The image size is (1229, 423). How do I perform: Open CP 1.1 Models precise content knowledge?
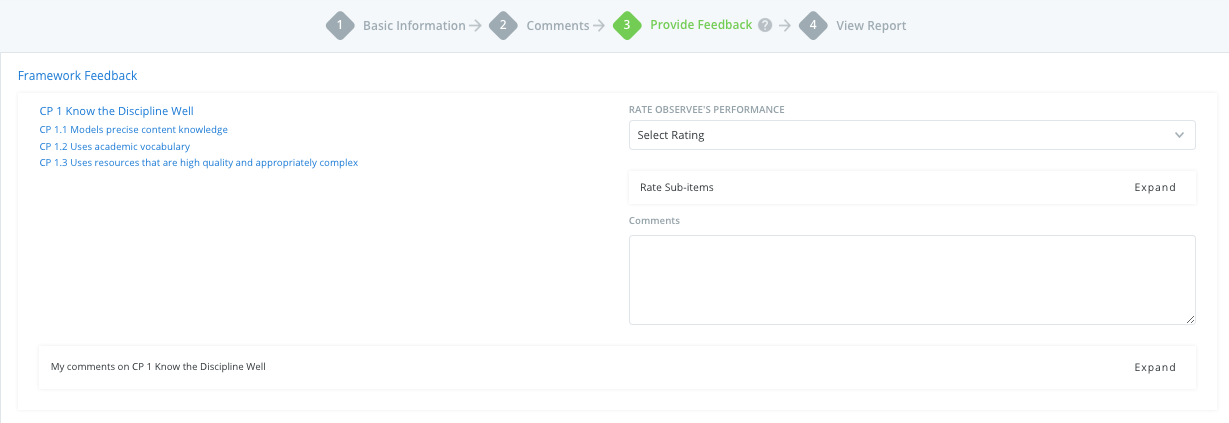pyautogui.click(x=134, y=130)
